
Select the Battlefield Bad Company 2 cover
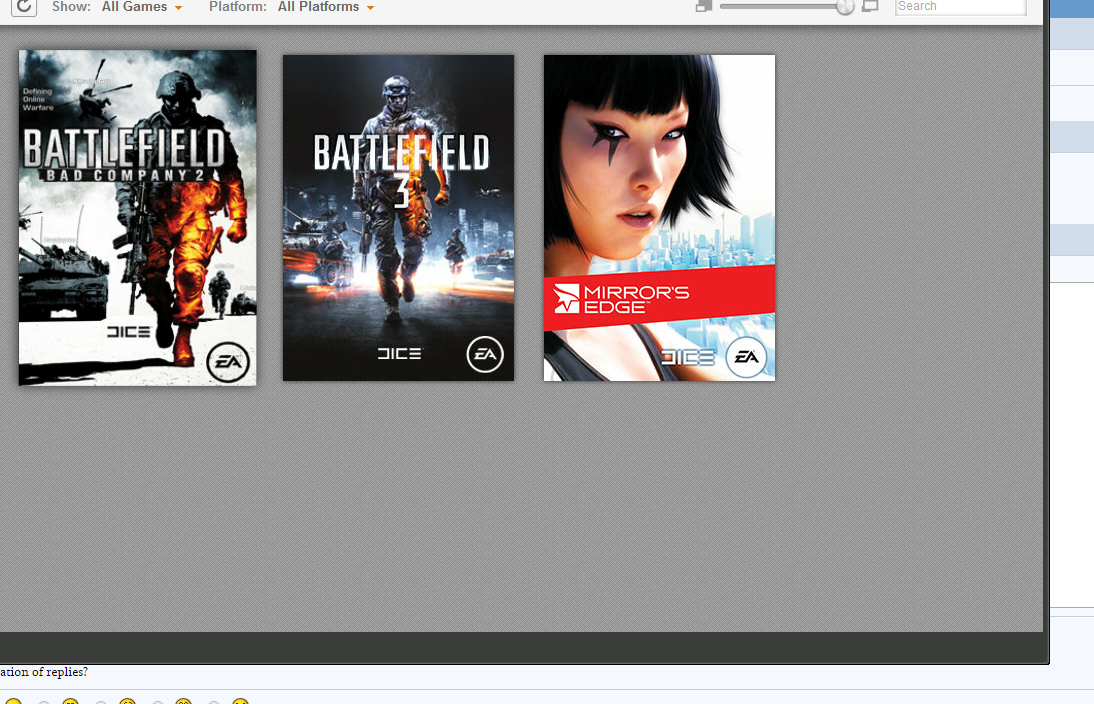point(137,218)
